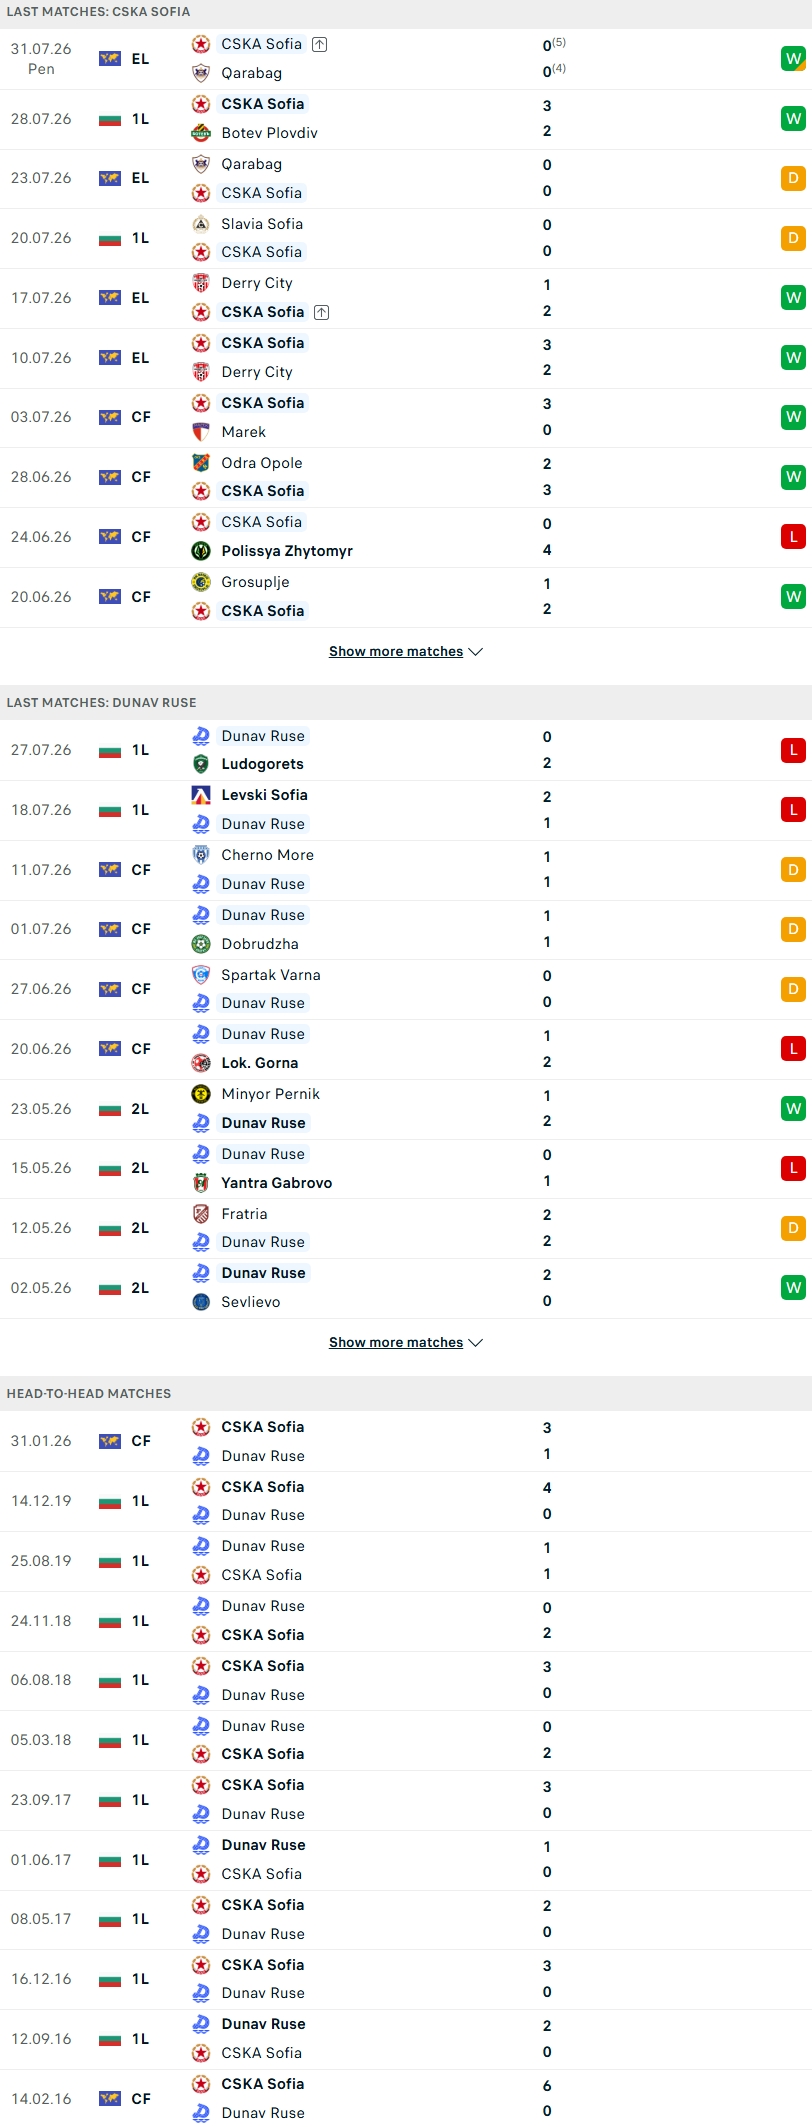Click the Botev Plovdiv club crest
The image size is (812, 2127).
[x=201, y=133]
